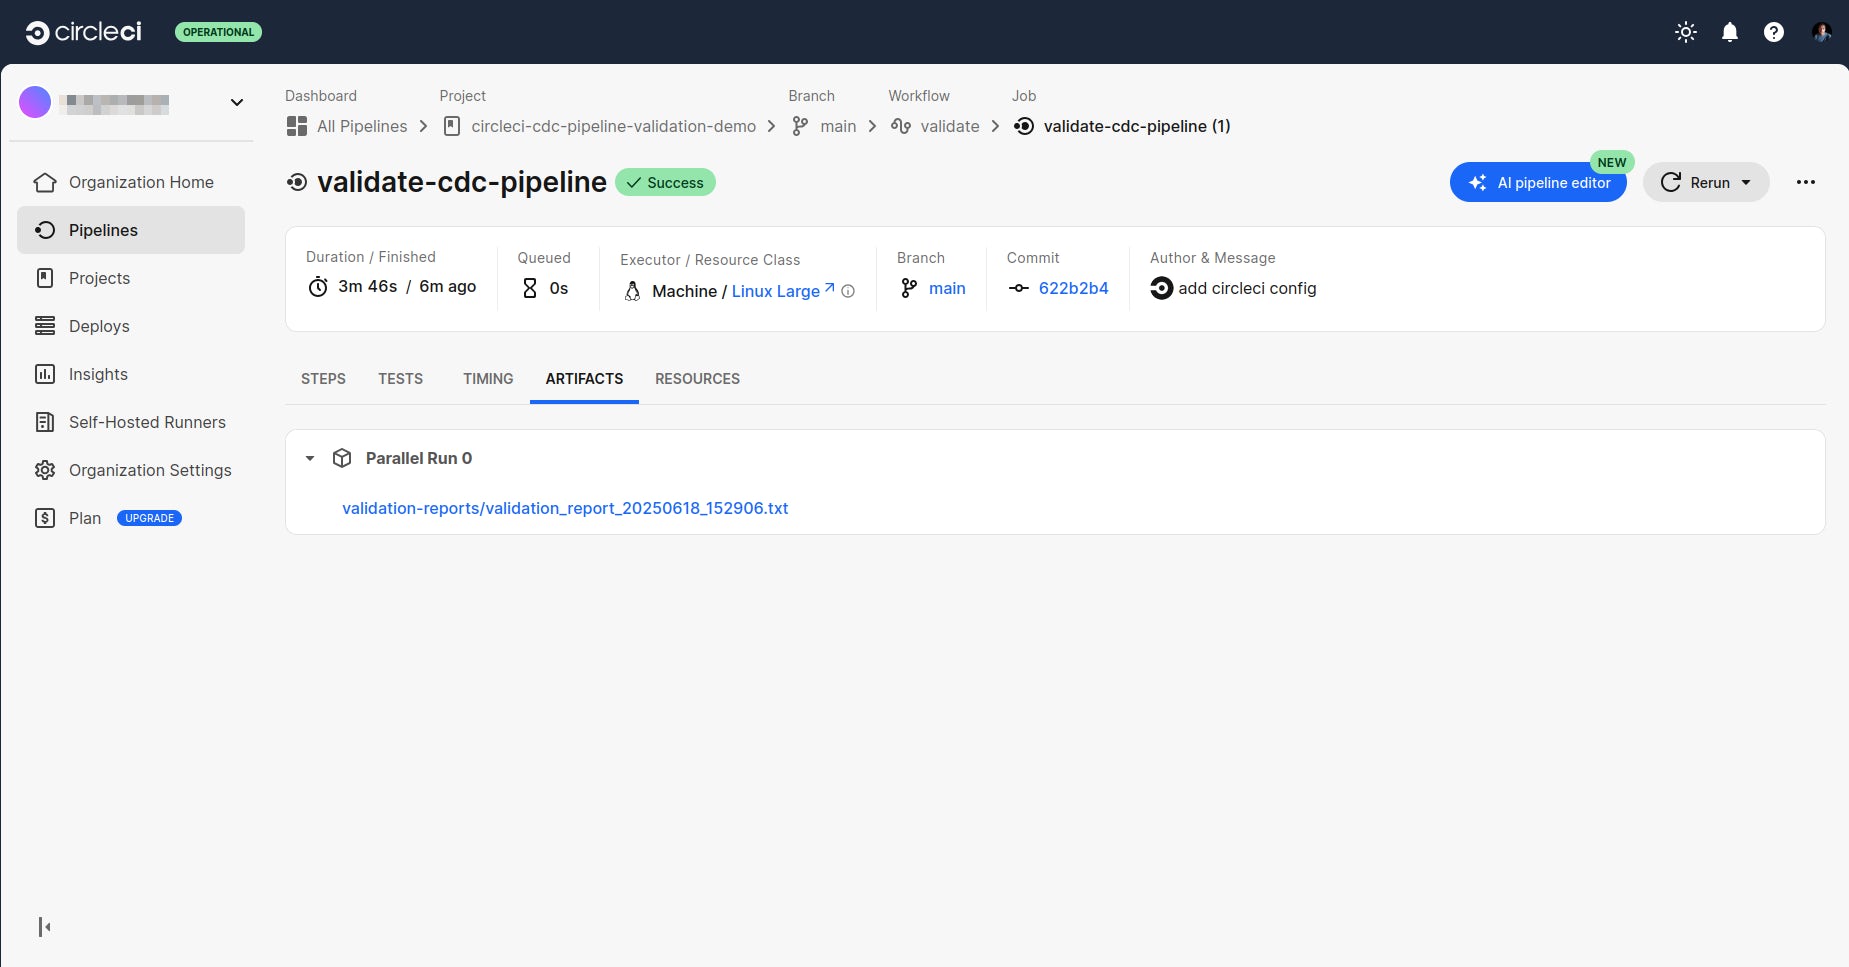Collapse the Parallel Run 0 section

click(x=310, y=458)
